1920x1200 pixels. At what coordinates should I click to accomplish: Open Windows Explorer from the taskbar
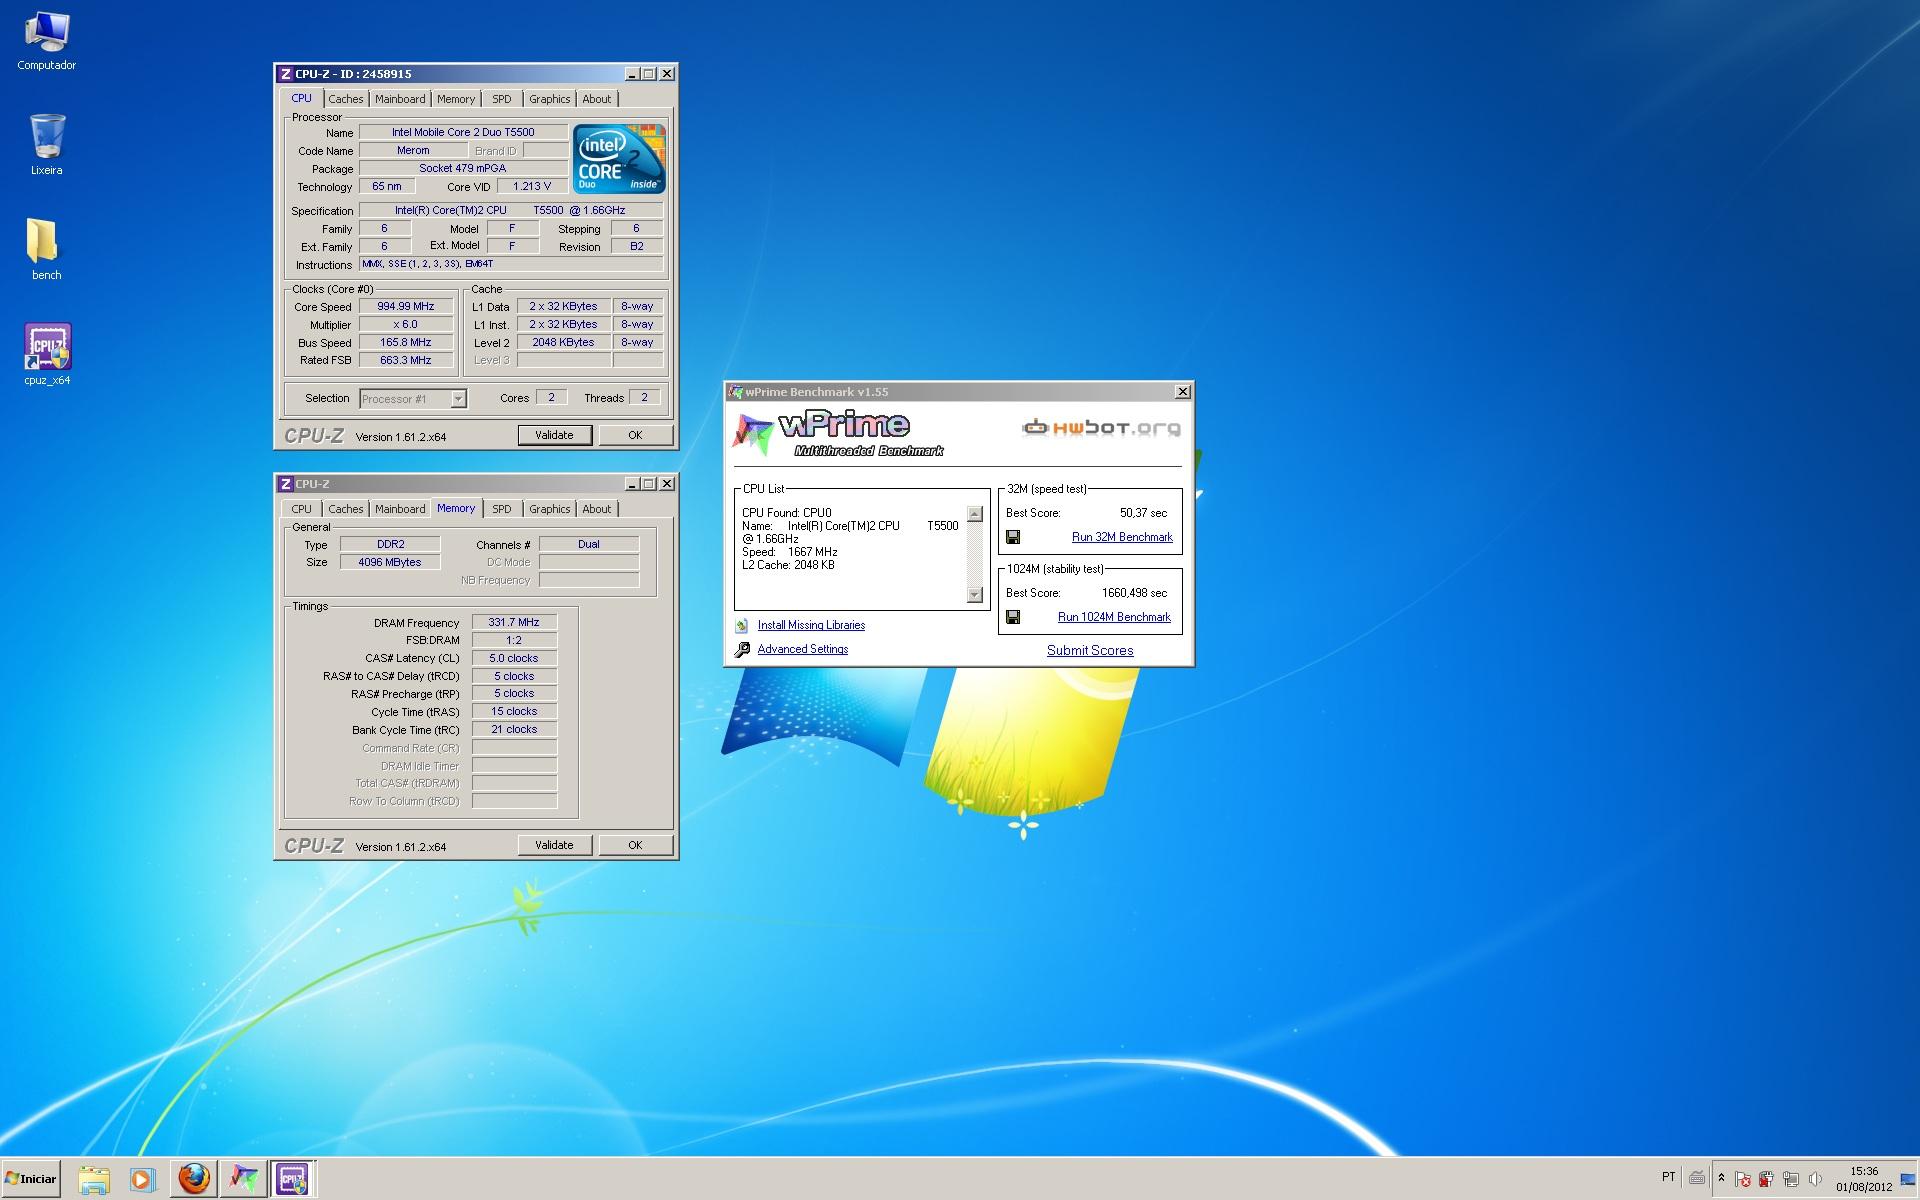coord(93,1179)
